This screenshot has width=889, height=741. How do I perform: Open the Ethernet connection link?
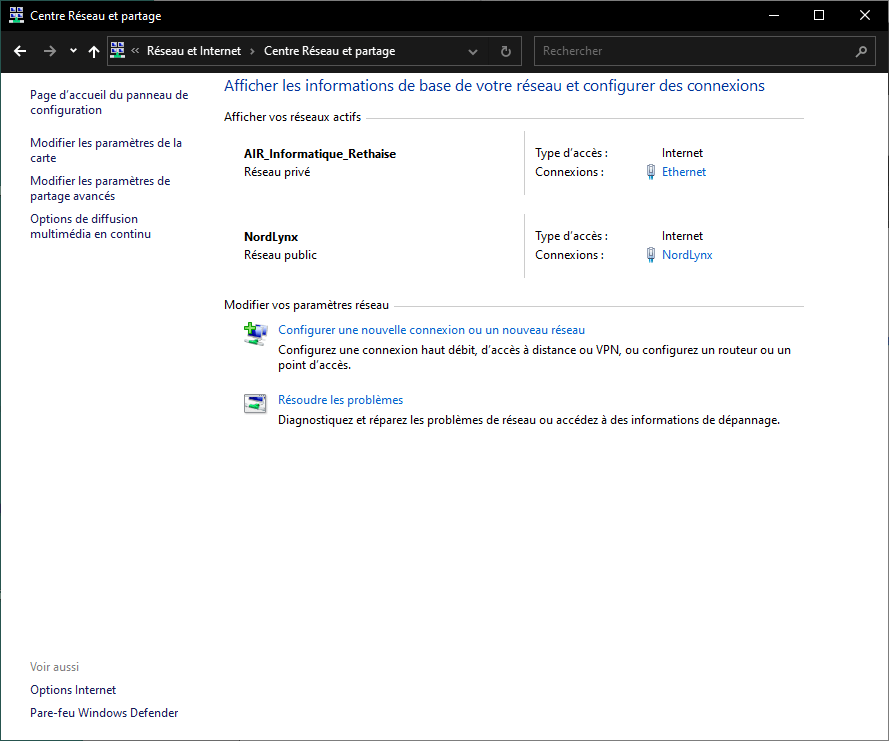pyautogui.click(x=683, y=172)
